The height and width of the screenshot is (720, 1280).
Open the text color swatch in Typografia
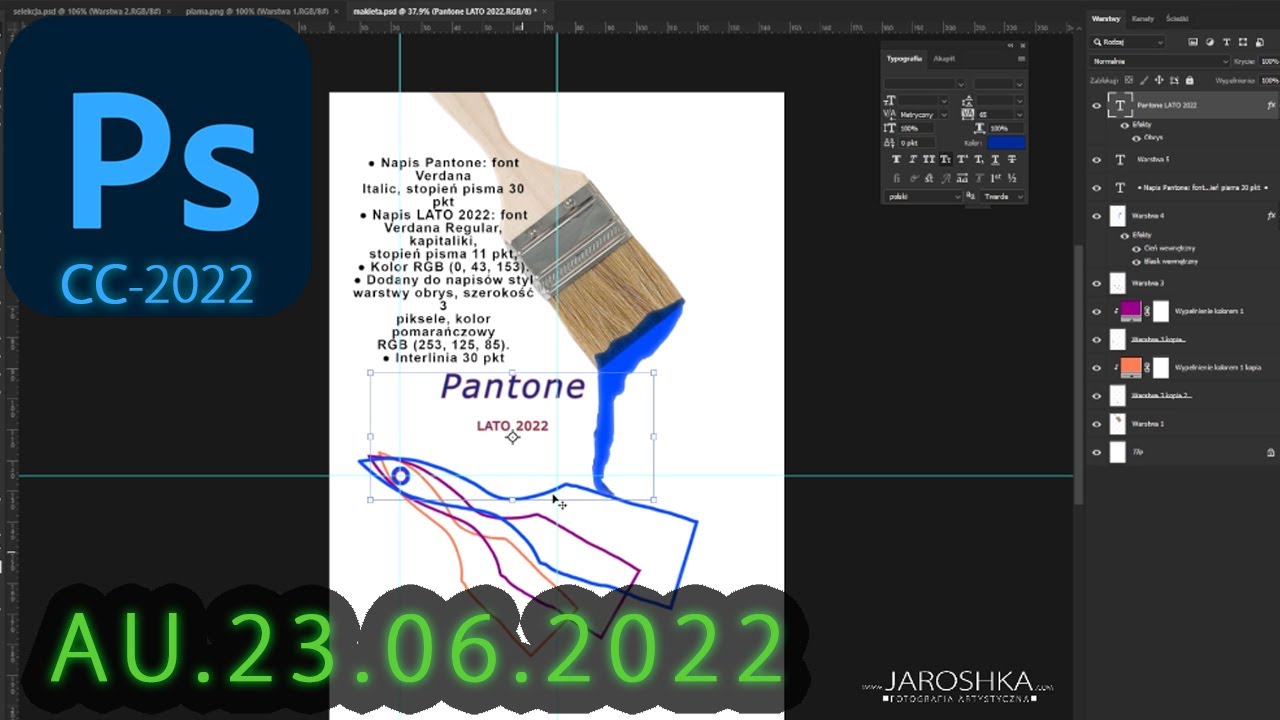click(x=1006, y=143)
